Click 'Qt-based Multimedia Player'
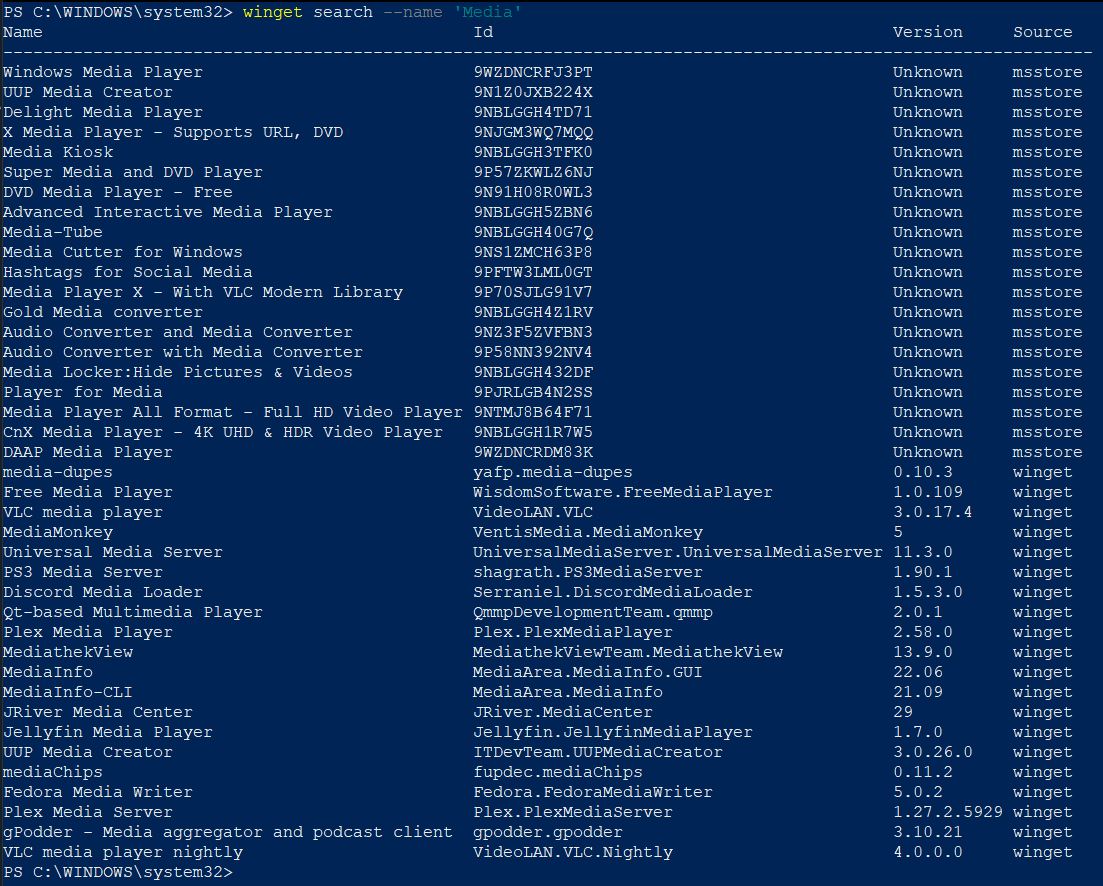The image size is (1103, 886). (132, 612)
